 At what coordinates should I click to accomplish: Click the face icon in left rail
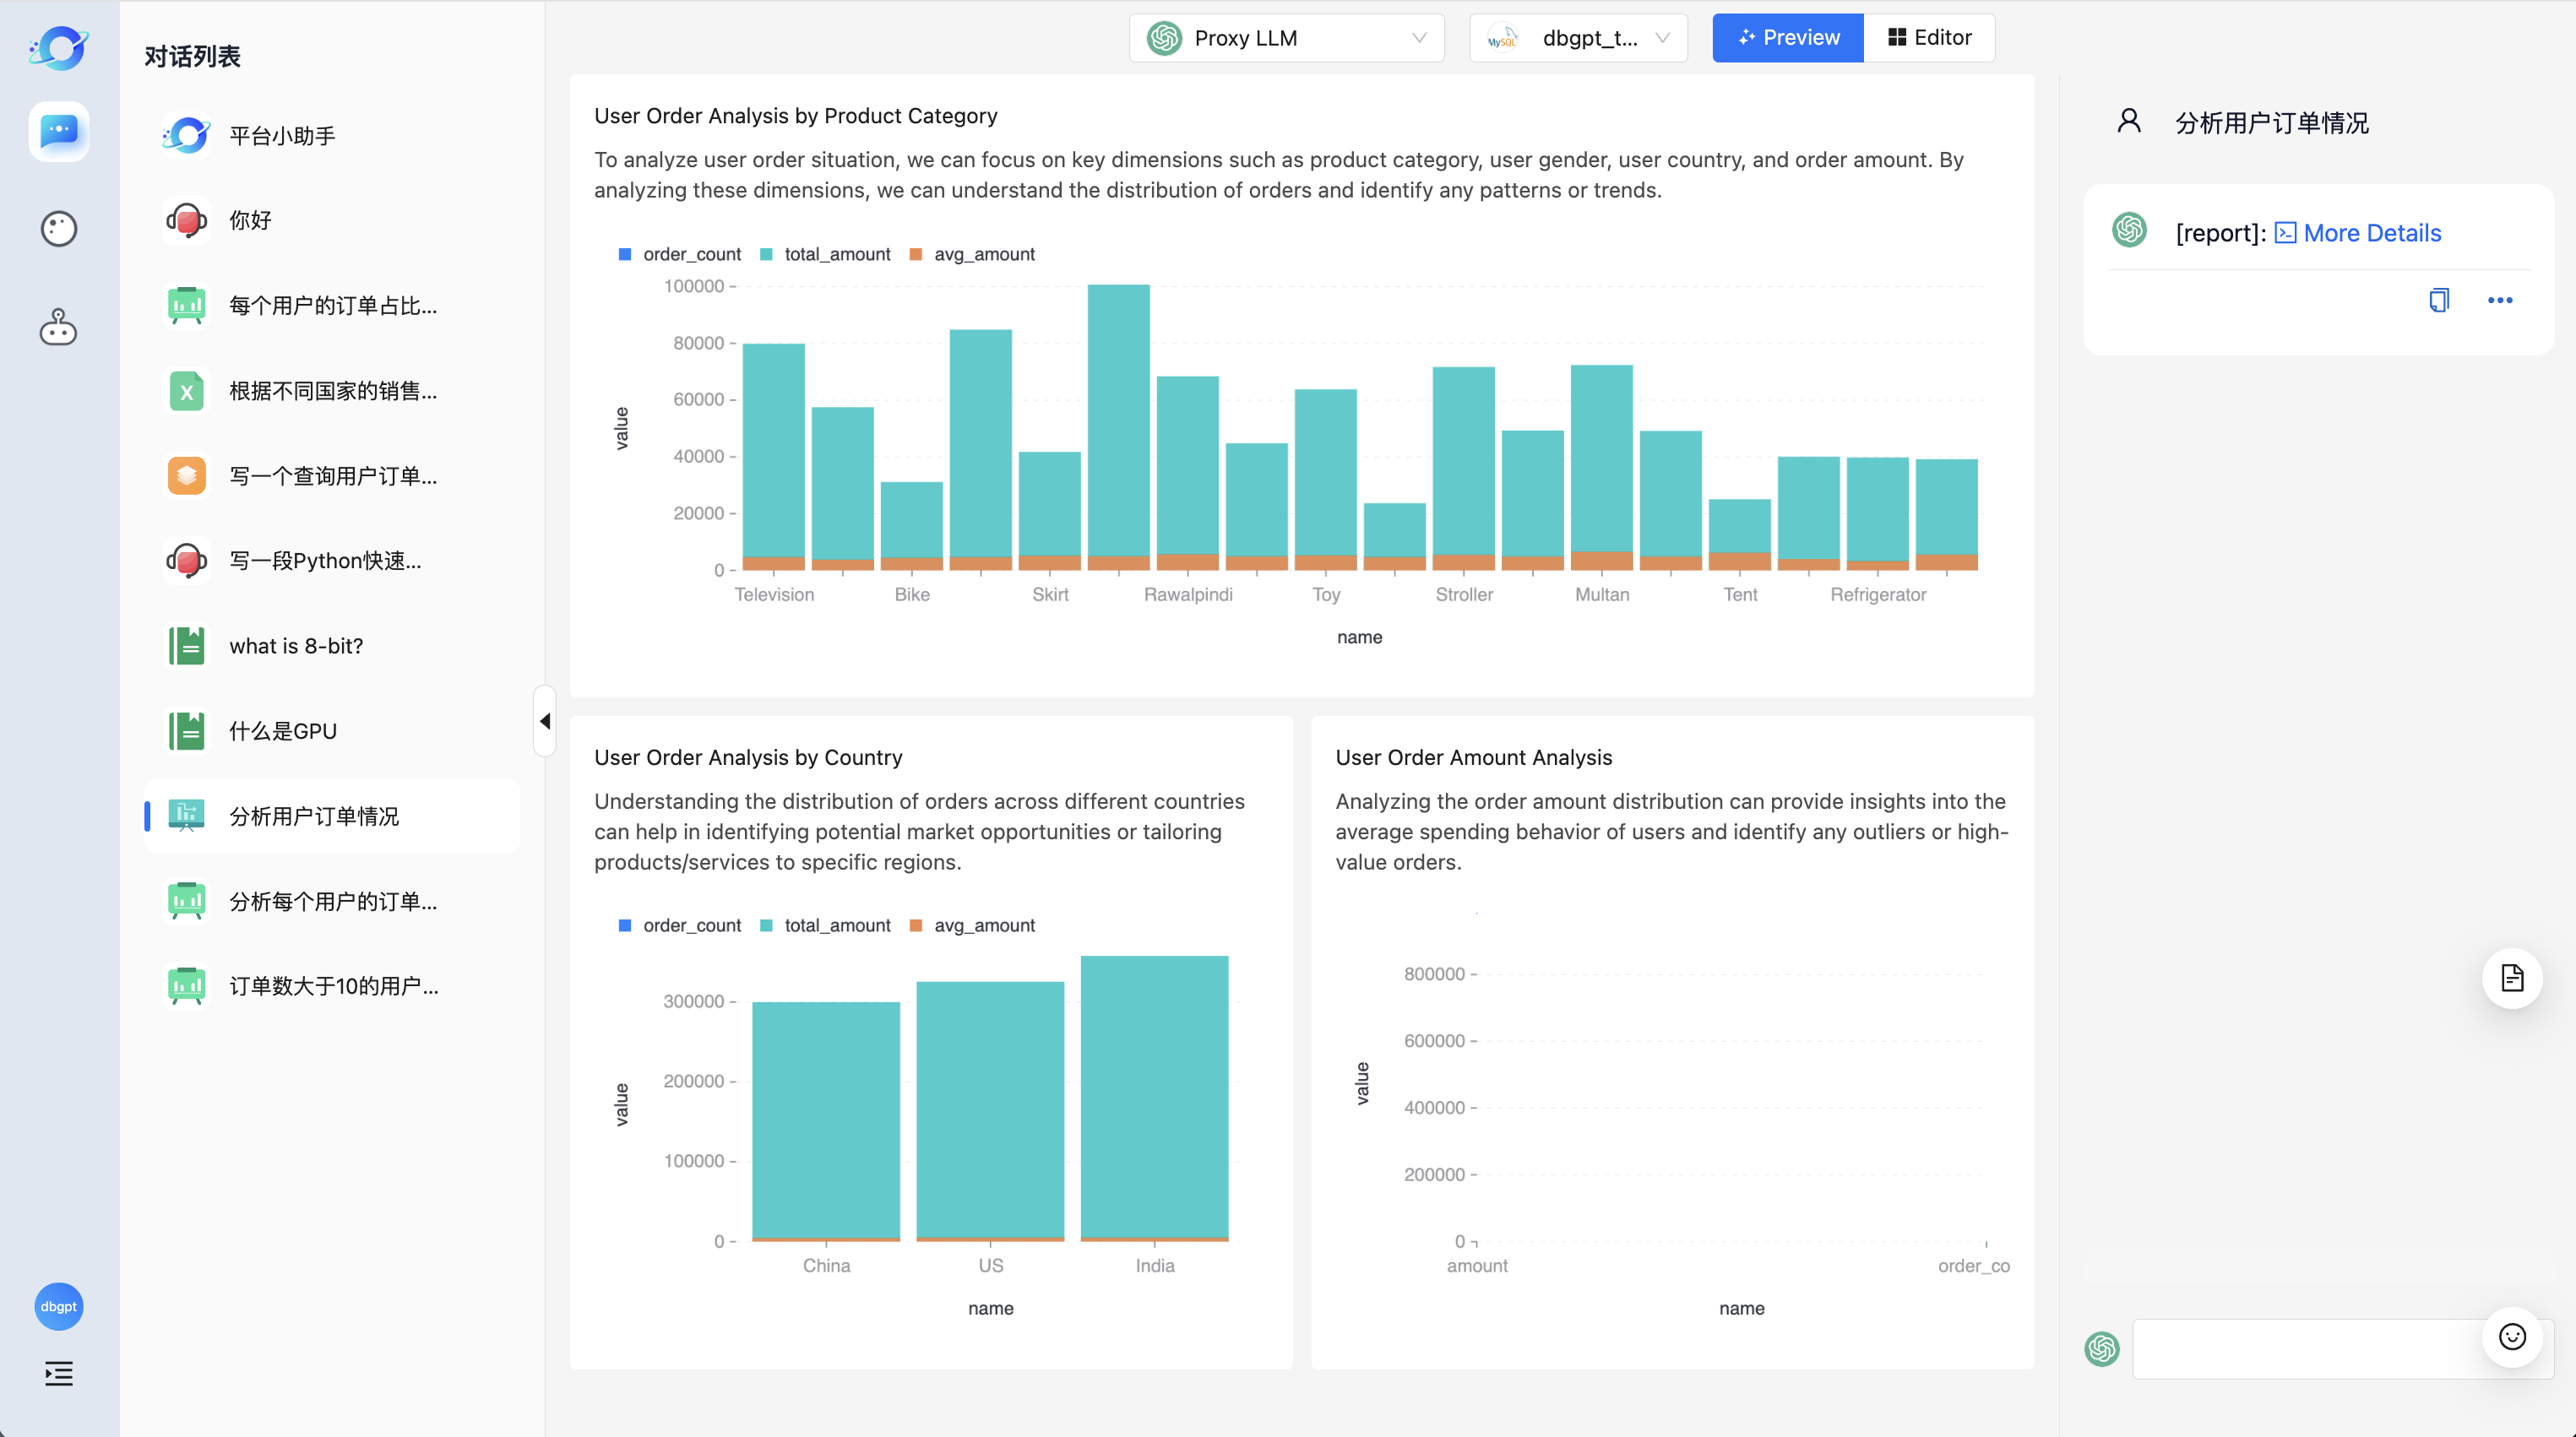pyautogui.click(x=58, y=229)
